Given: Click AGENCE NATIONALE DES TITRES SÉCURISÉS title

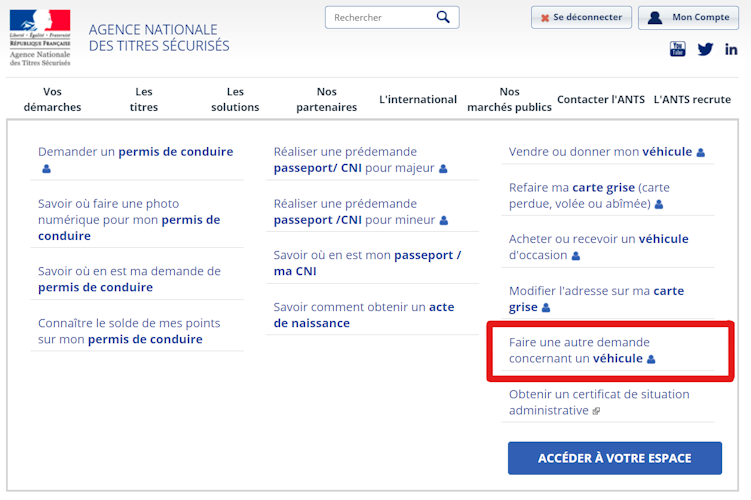Looking at the screenshot, I should [x=159, y=37].
